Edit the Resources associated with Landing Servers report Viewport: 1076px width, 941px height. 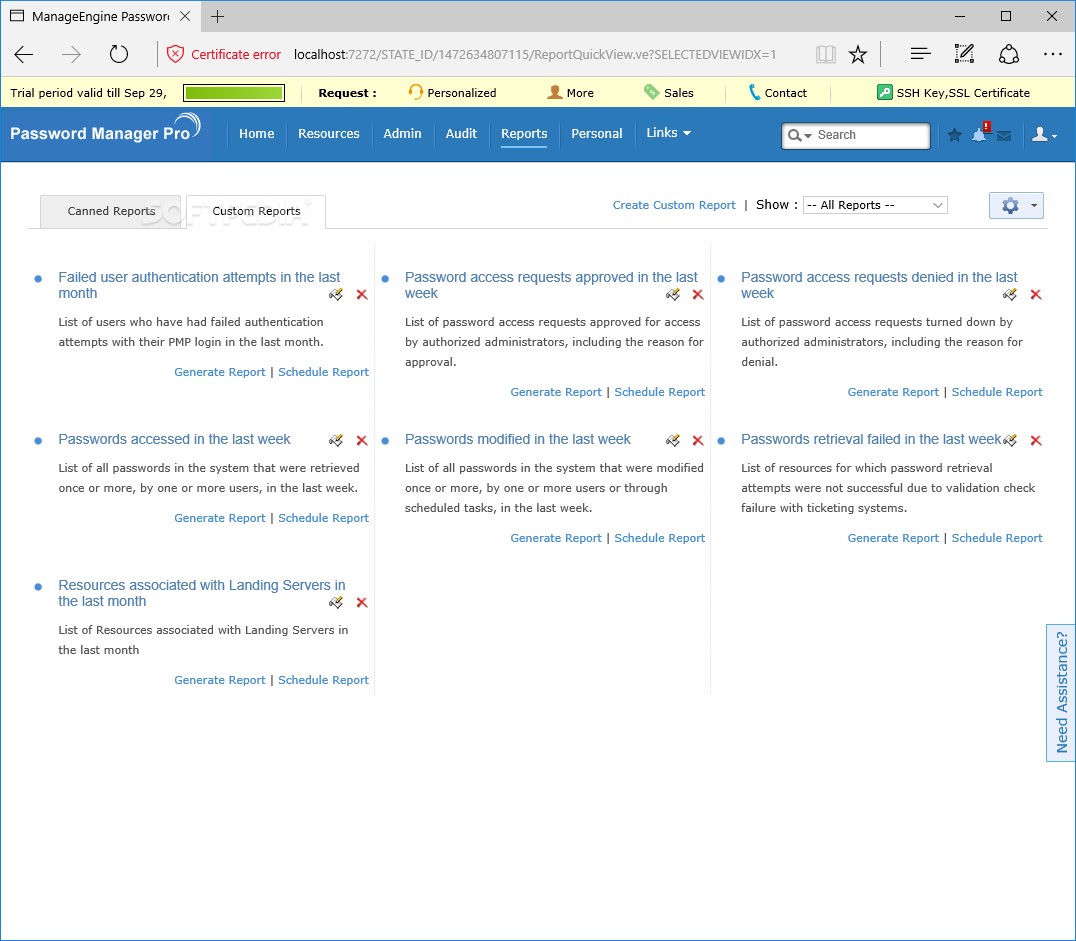pyautogui.click(x=336, y=603)
